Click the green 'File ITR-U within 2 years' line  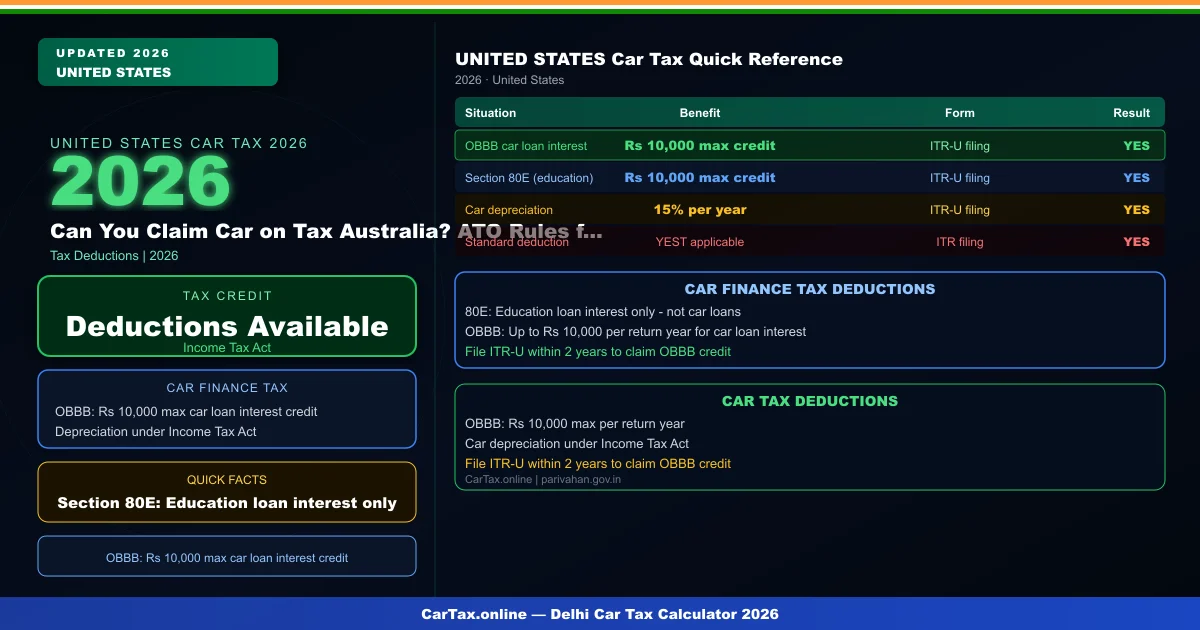598,352
